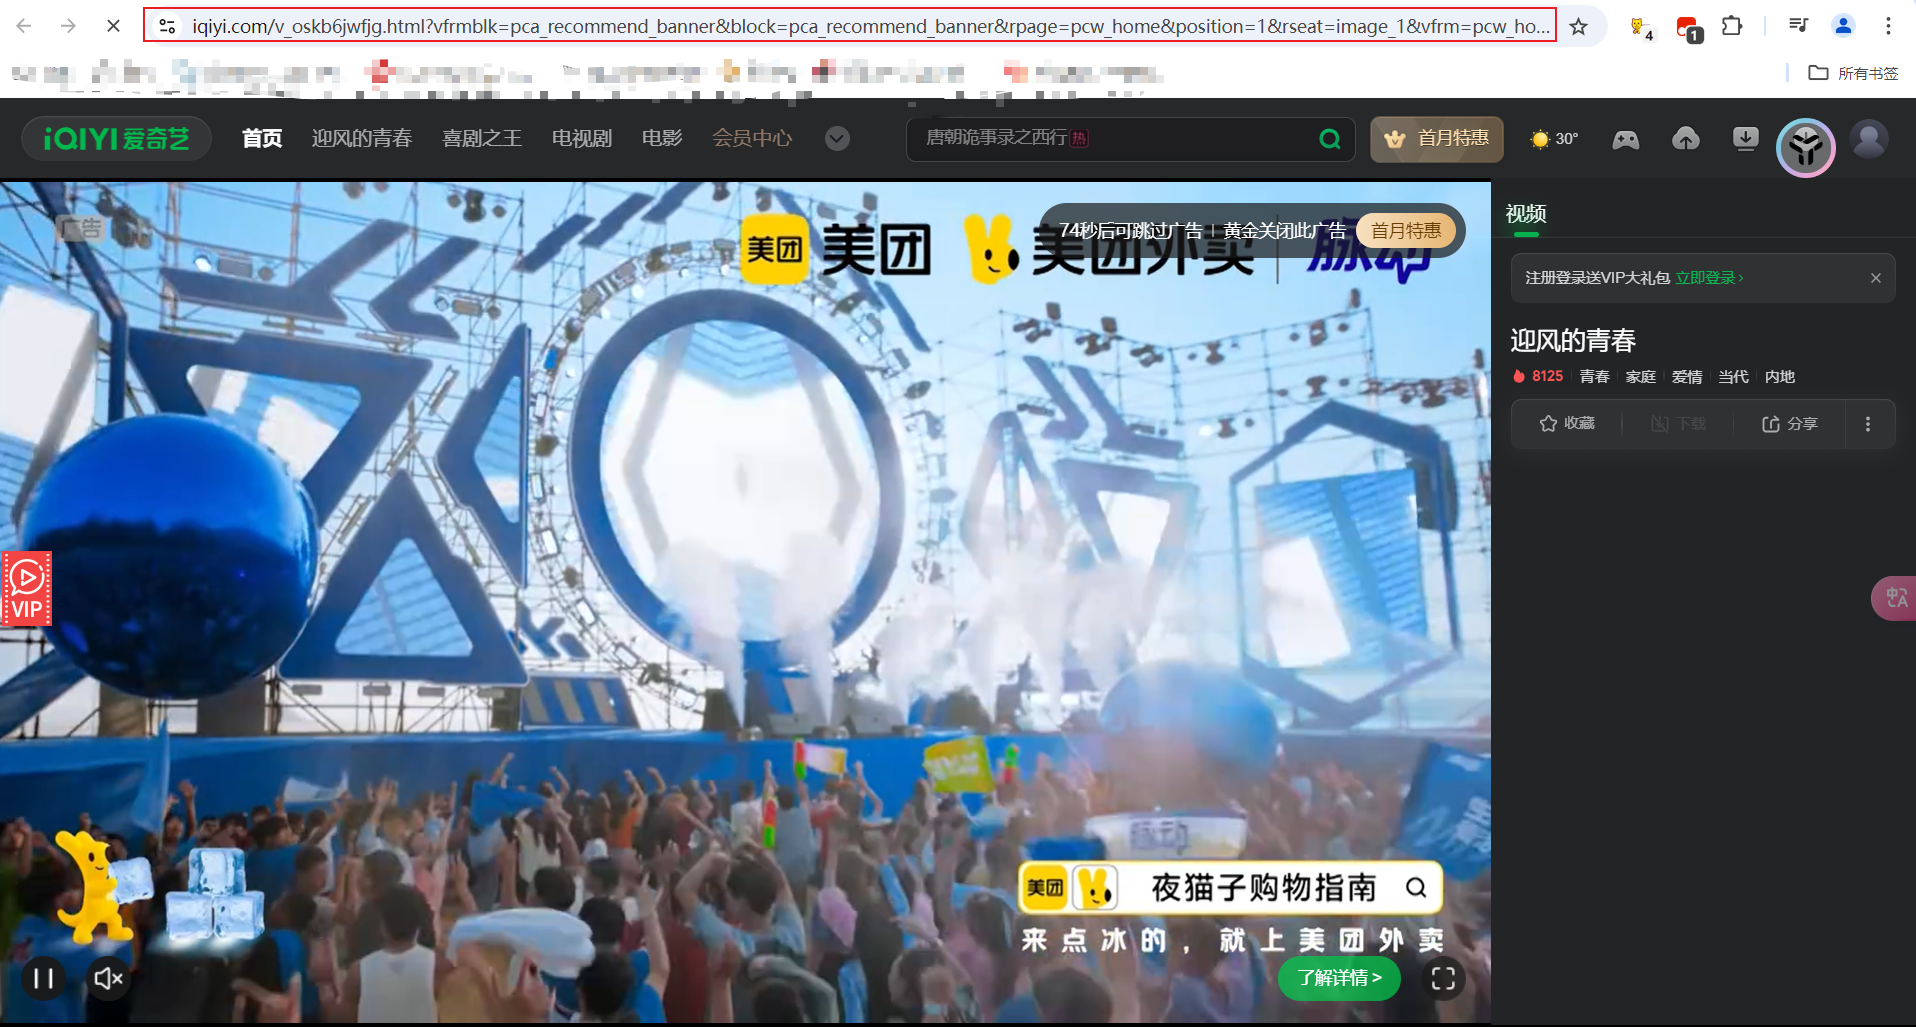This screenshot has width=1916, height=1027.
Task: Click the 迎风的青春 title in side panel
Action: pyautogui.click(x=1573, y=341)
